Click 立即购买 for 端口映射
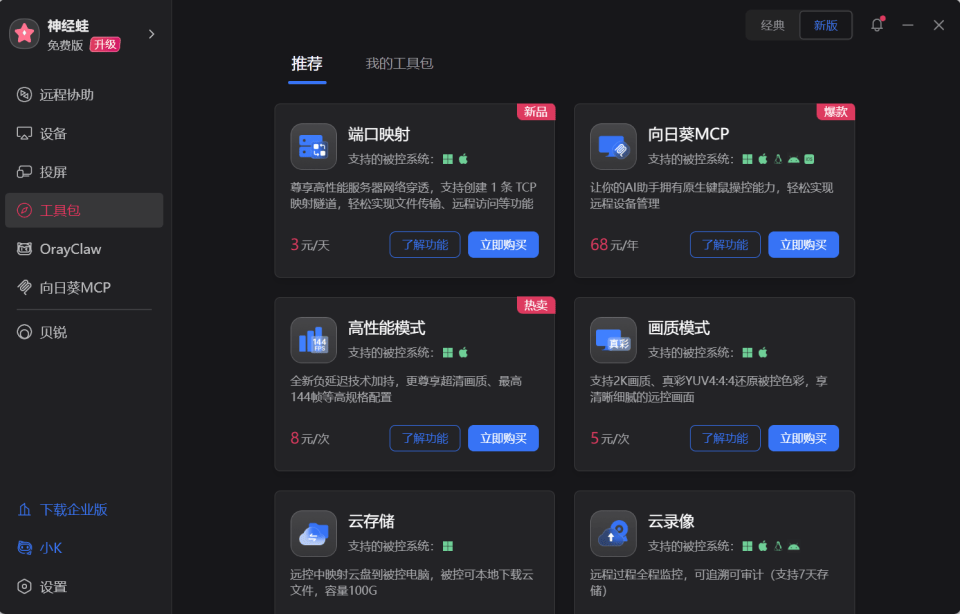Screen dimensions: 960x614 coord(503,245)
